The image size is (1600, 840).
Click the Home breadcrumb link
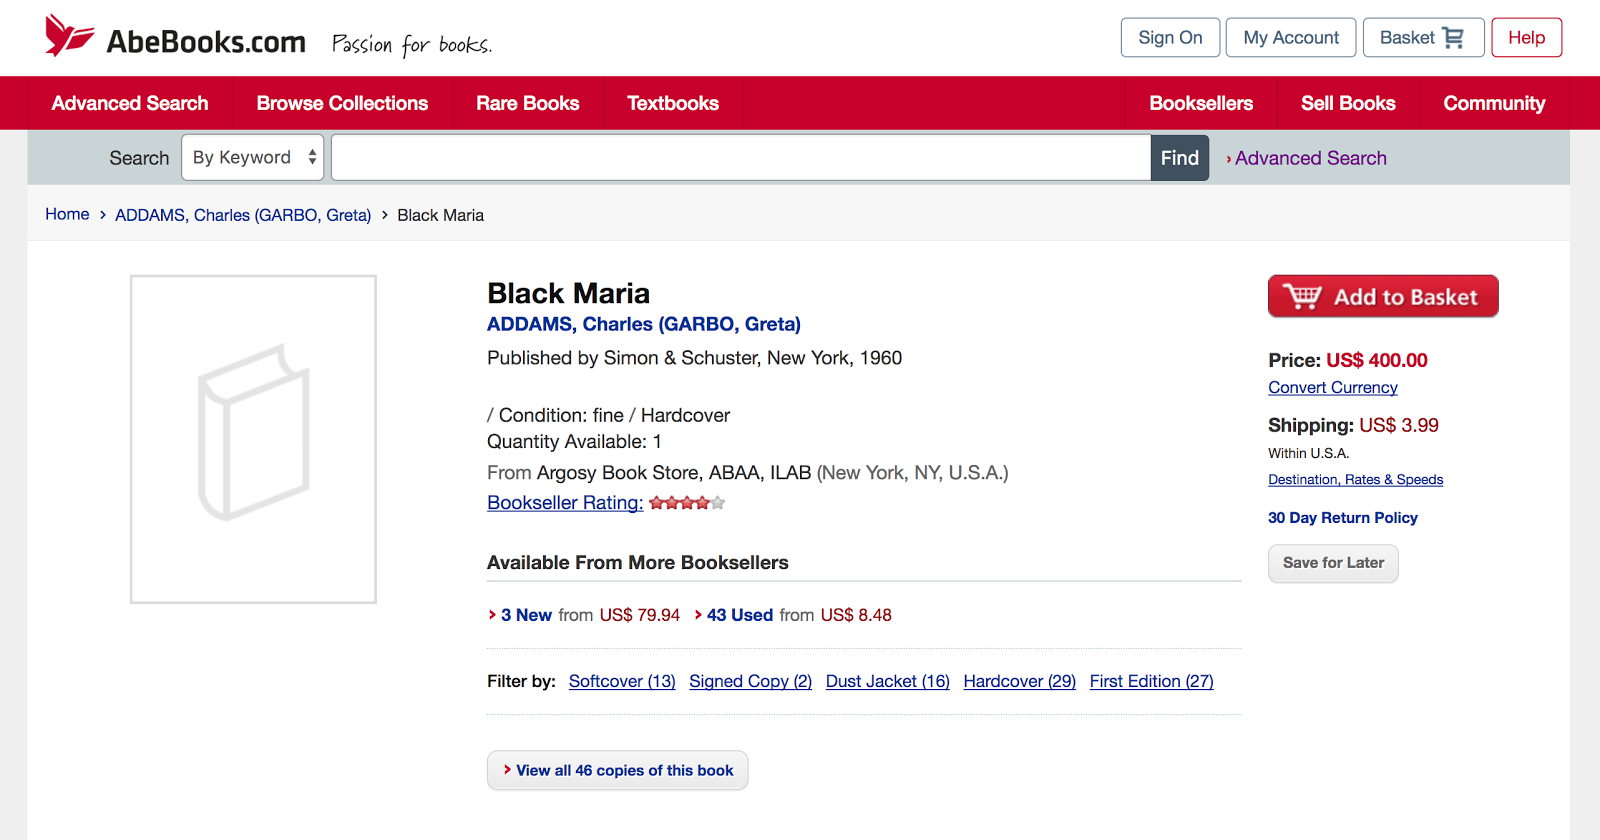(67, 214)
